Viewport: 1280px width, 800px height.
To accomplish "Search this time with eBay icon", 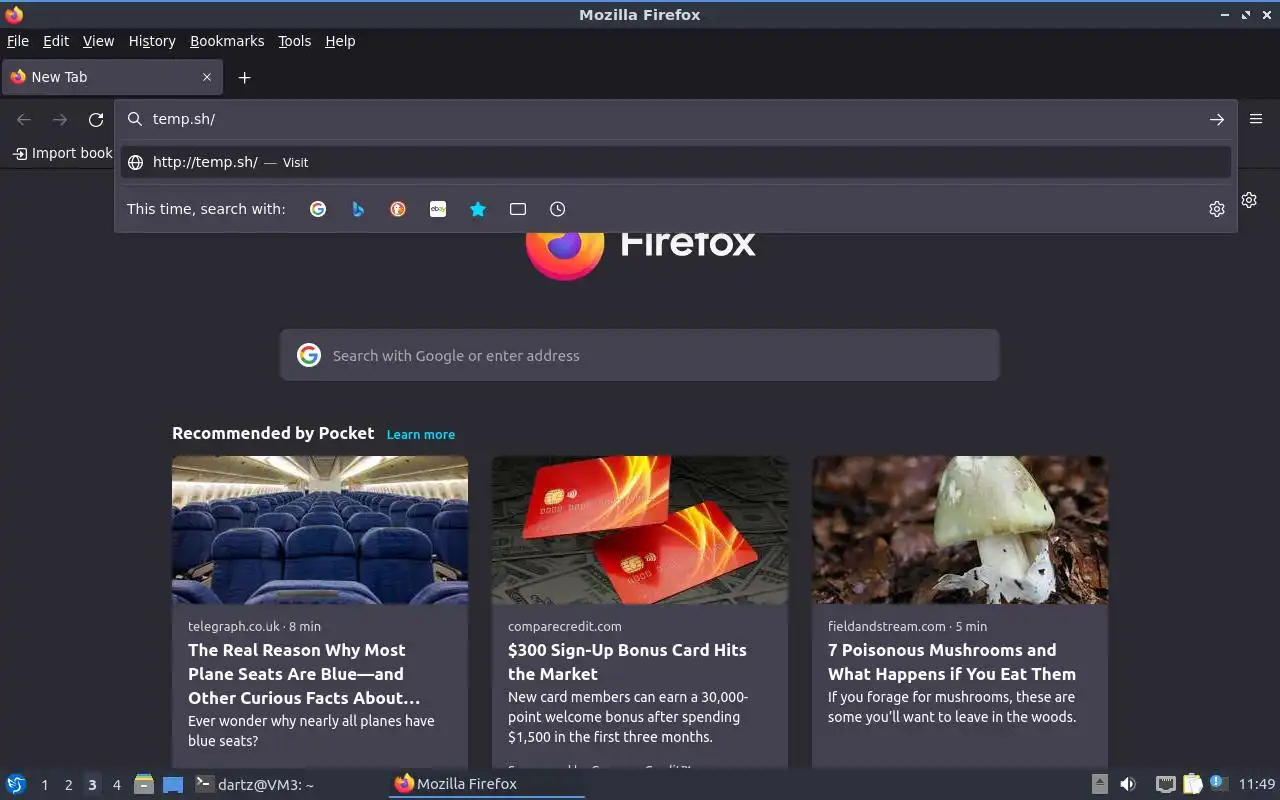I will point(438,209).
